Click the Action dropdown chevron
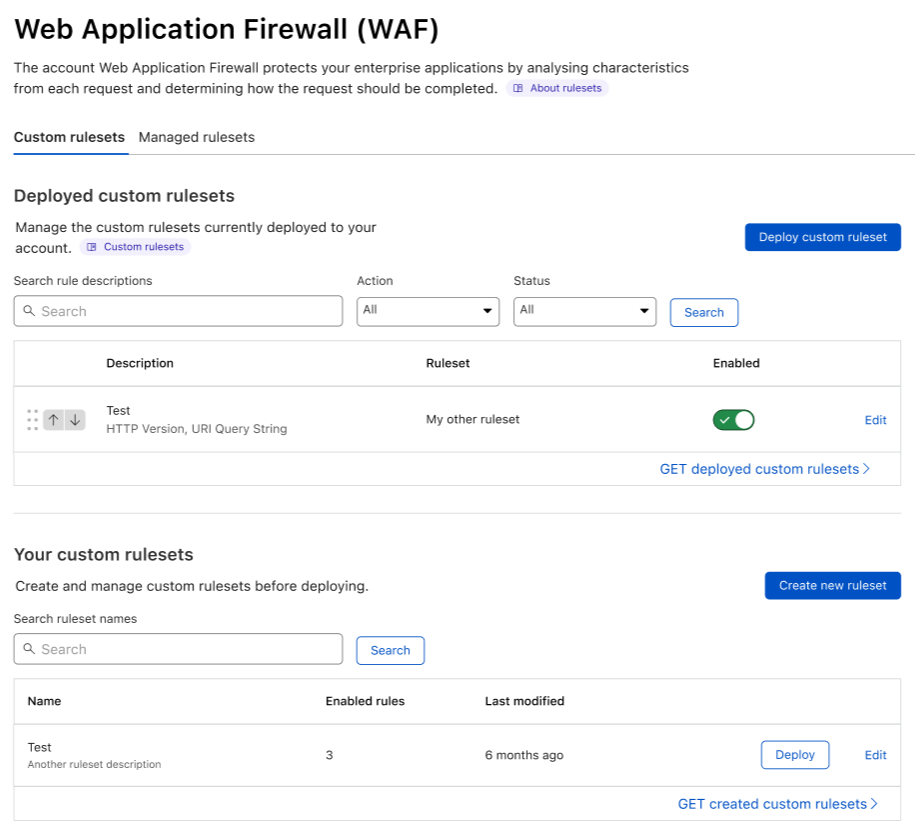The image size is (915, 831). point(486,311)
